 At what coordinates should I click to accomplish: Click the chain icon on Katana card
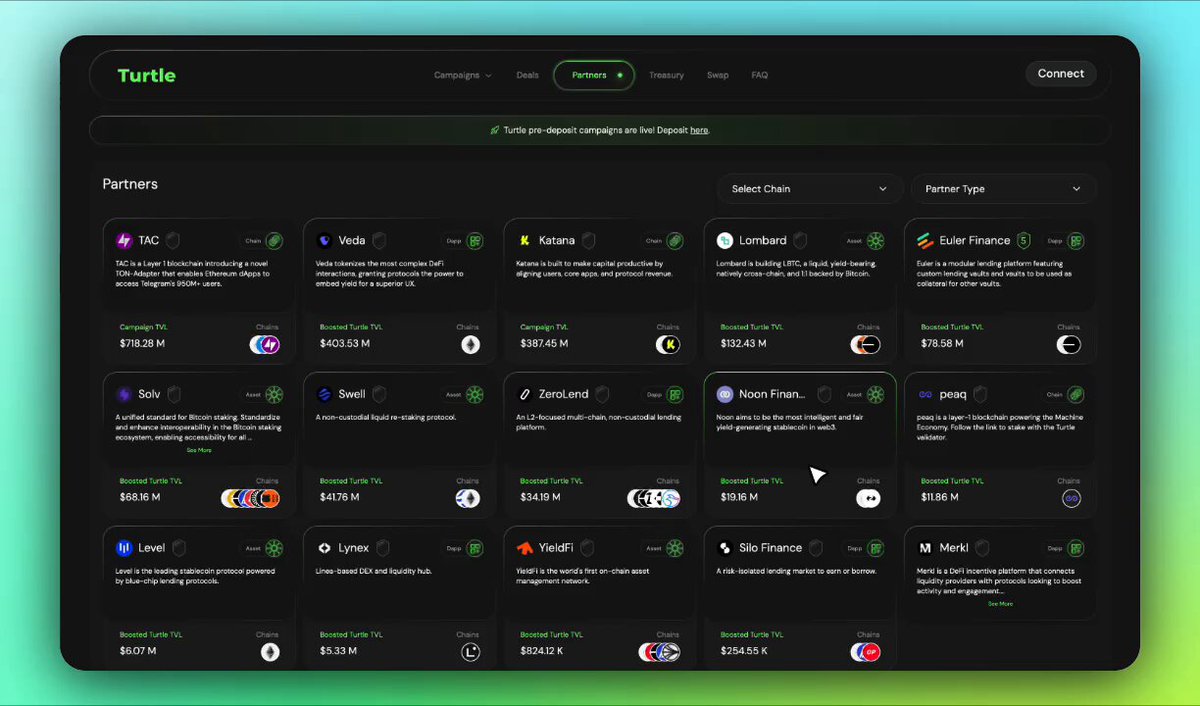(668, 345)
